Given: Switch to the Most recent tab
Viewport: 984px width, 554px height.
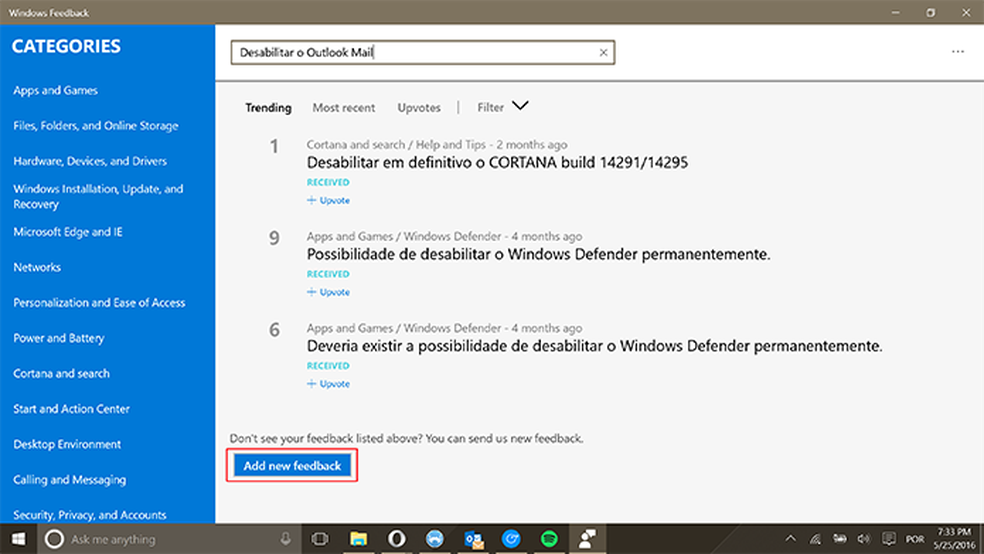Looking at the screenshot, I should (343, 108).
